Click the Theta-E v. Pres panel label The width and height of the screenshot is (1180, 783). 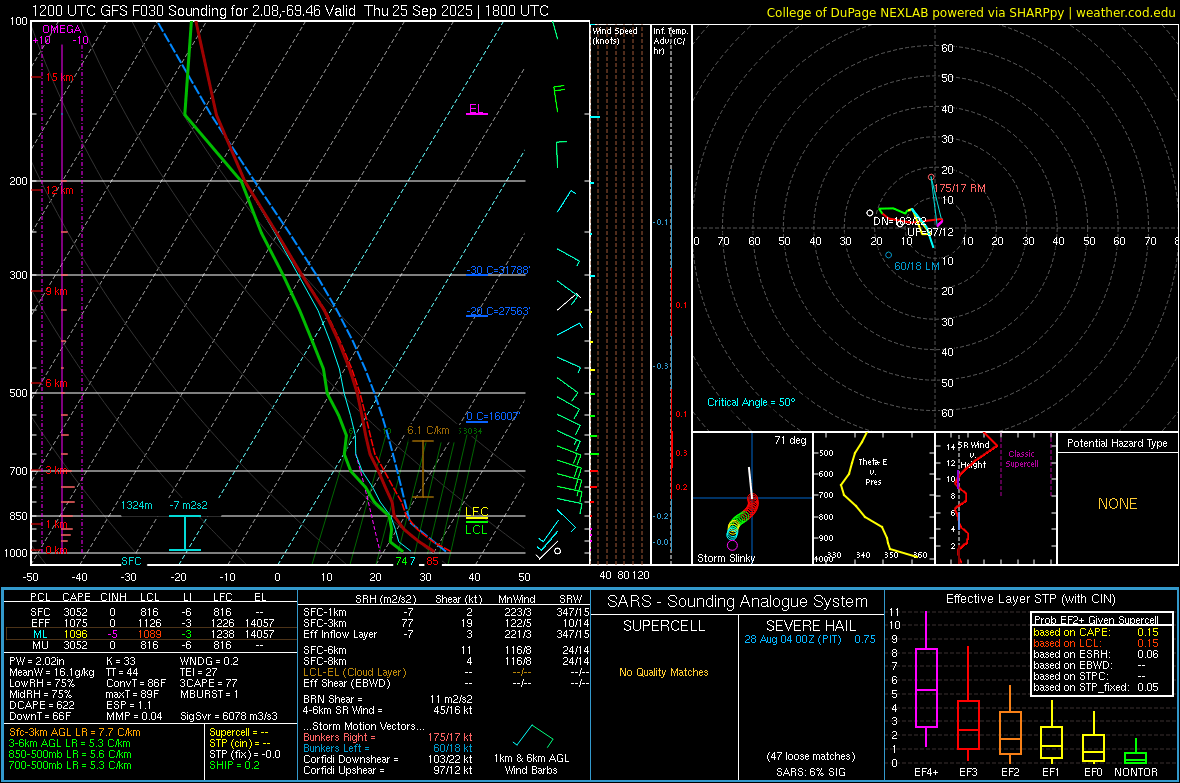[873, 471]
